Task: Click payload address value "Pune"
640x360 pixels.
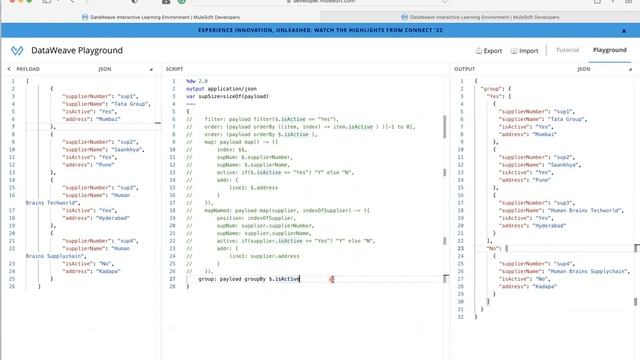Action: tap(105, 165)
